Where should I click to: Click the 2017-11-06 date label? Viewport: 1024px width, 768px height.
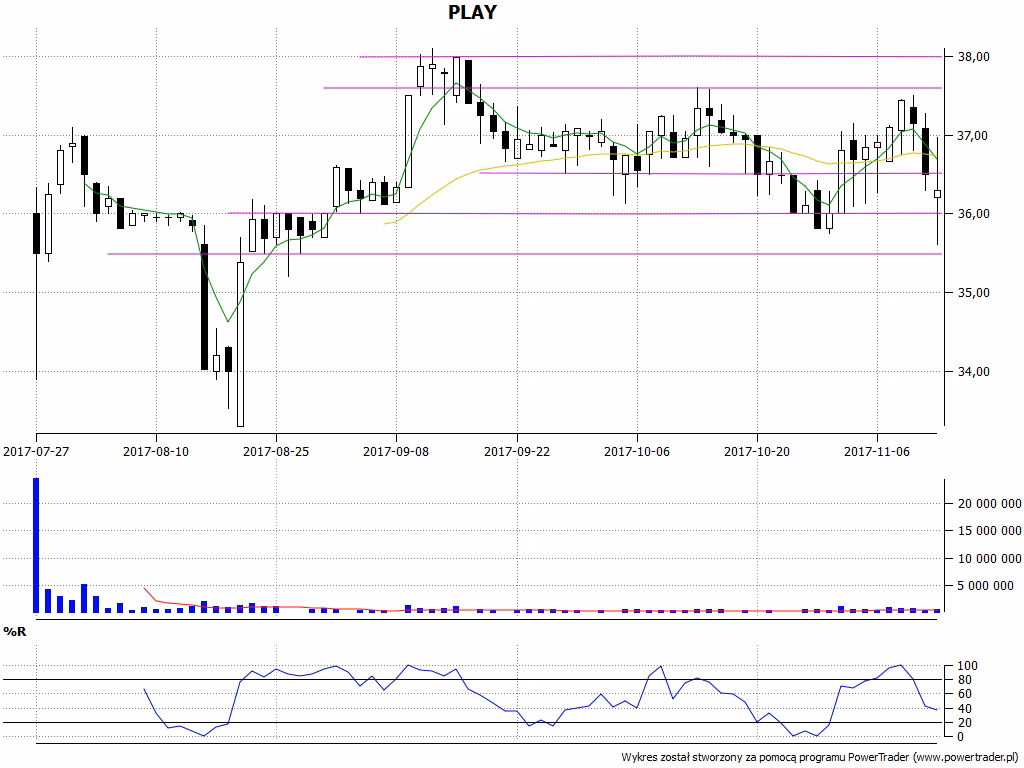point(877,451)
